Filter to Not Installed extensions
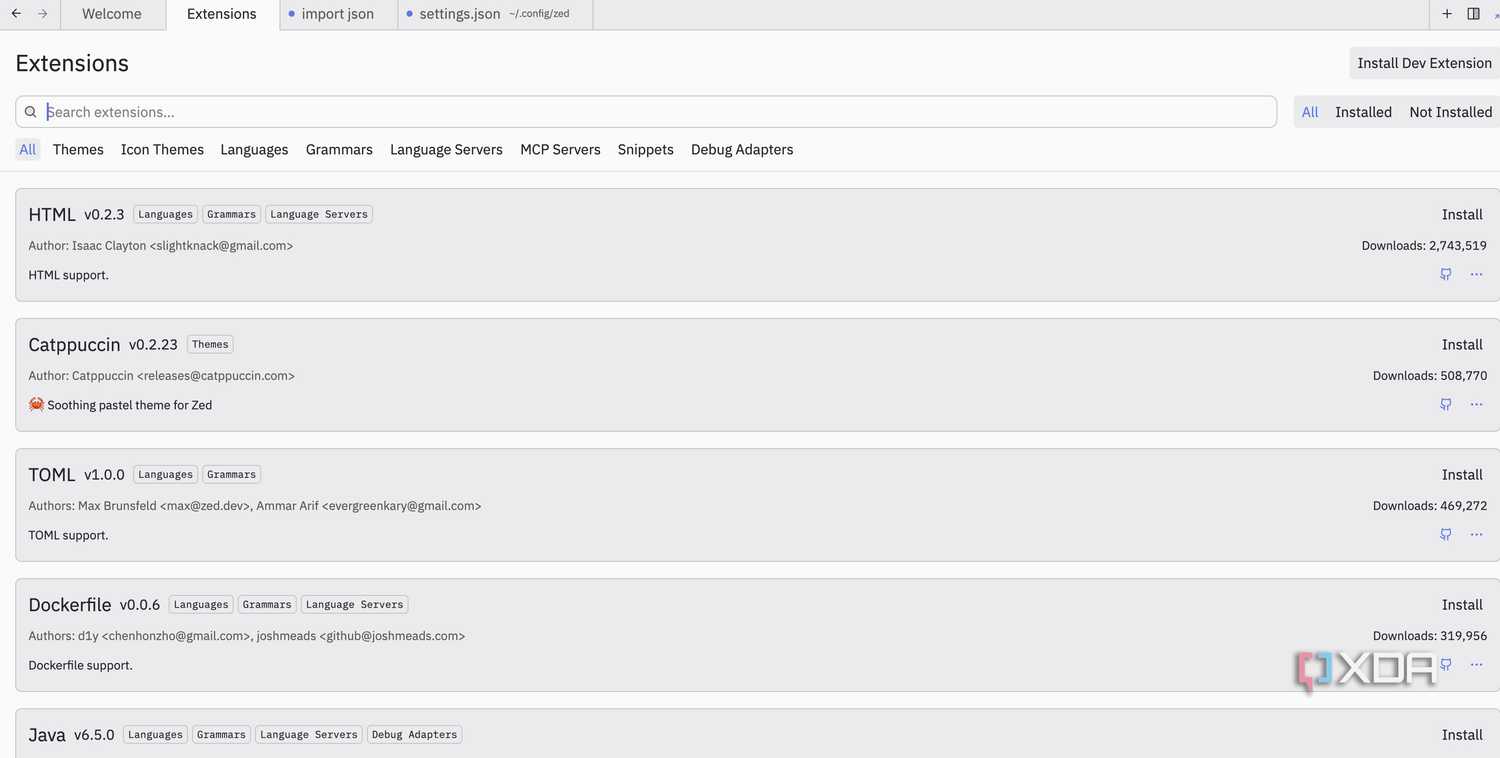The width and height of the screenshot is (1500, 758). pyautogui.click(x=1450, y=112)
